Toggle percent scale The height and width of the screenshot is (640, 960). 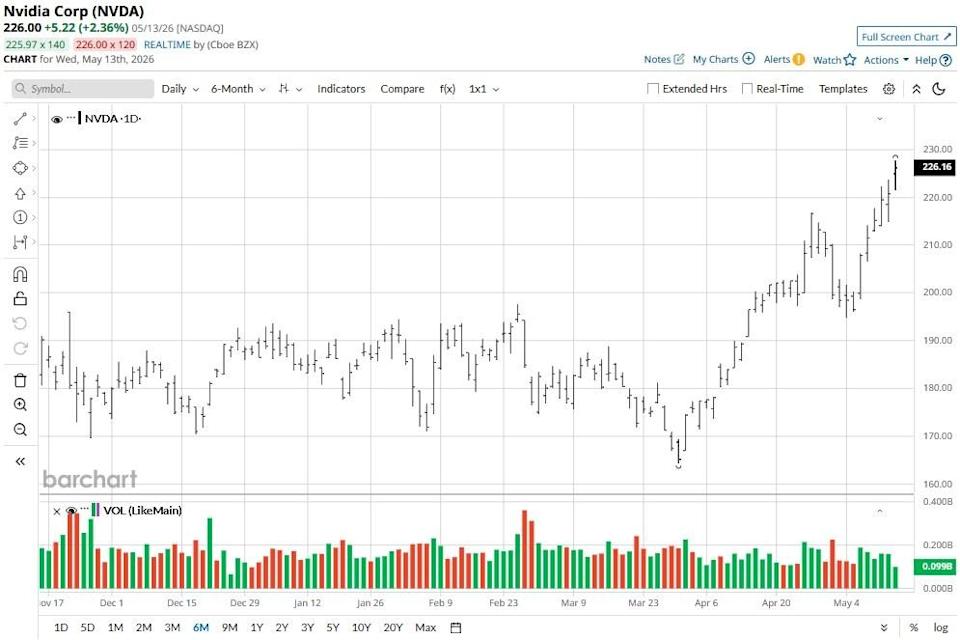913,628
